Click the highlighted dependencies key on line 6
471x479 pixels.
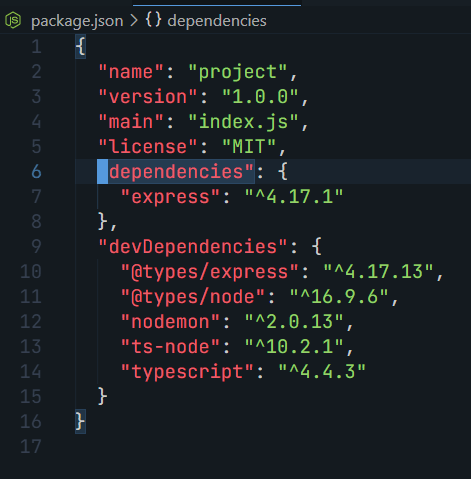coord(176,172)
